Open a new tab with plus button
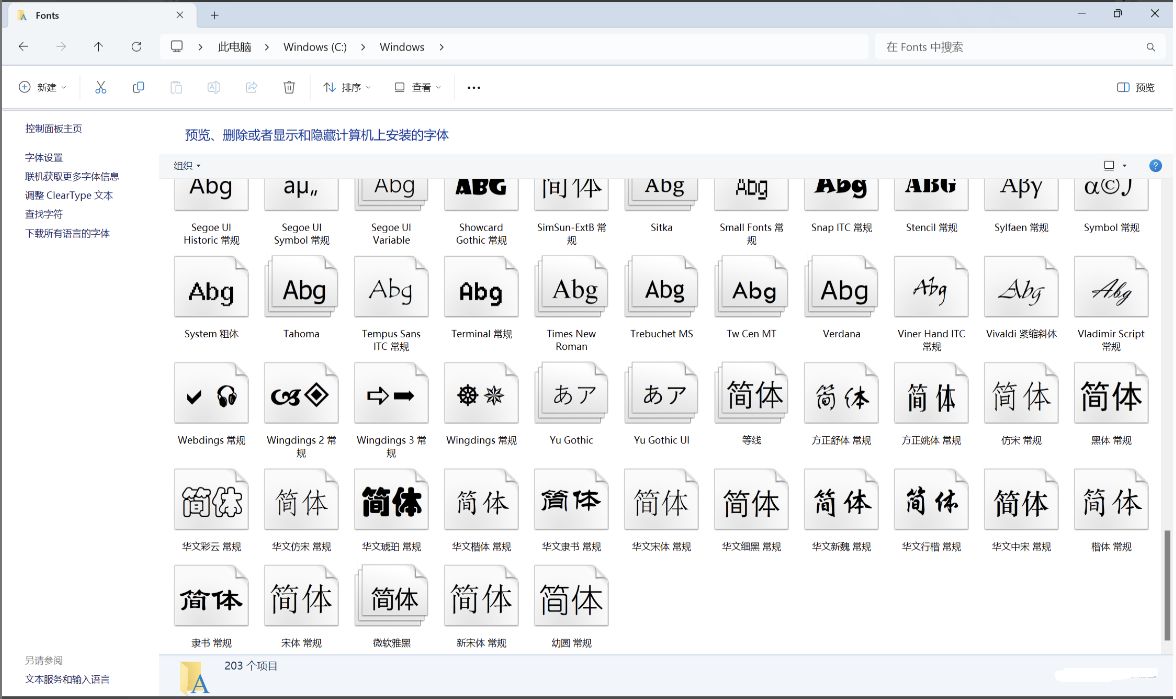Screen dimensions: 1176x699 point(214,15)
